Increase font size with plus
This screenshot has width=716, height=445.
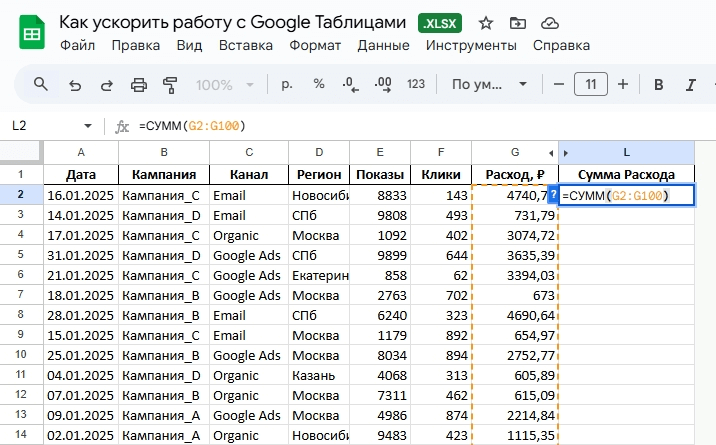pos(623,84)
